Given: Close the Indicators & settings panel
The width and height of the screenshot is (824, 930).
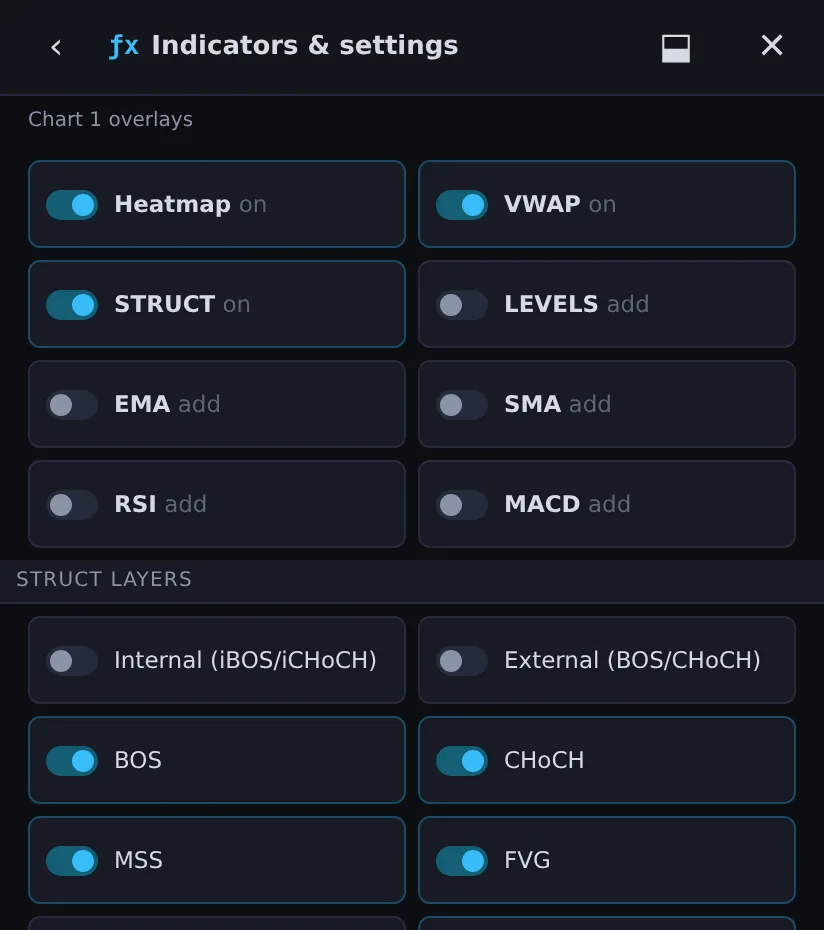Looking at the screenshot, I should click(x=772, y=45).
